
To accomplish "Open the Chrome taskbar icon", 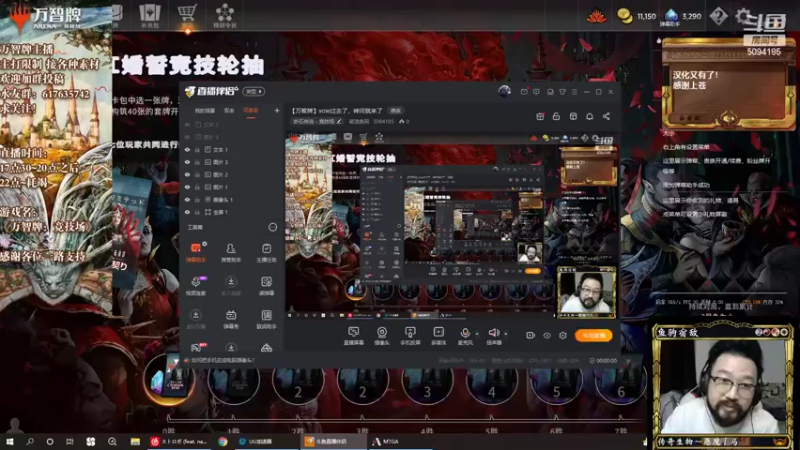I will (x=223, y=441).
